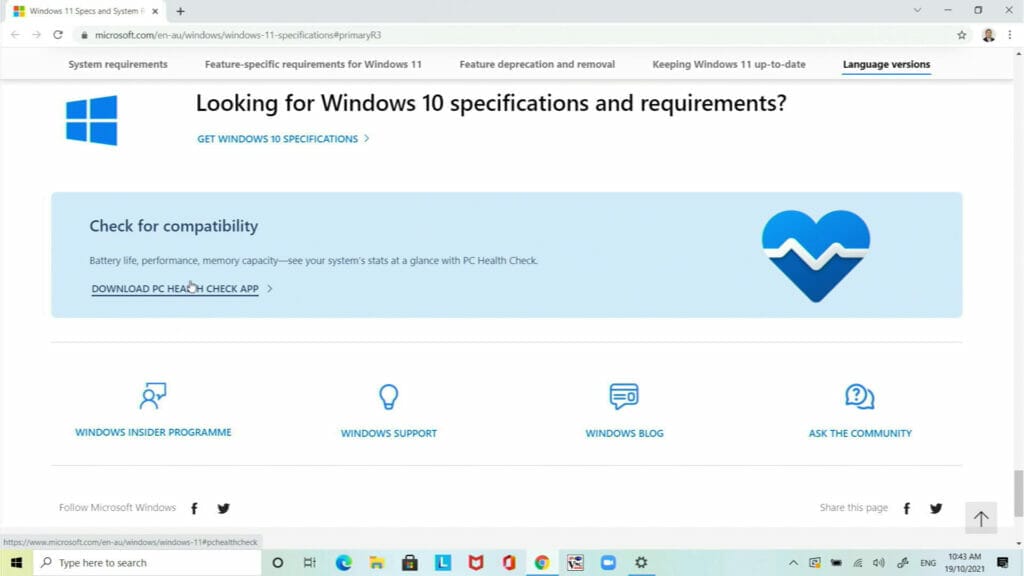Click DOWNLOAD PC HEALTH CHECK APP link

tap(174, 288)
